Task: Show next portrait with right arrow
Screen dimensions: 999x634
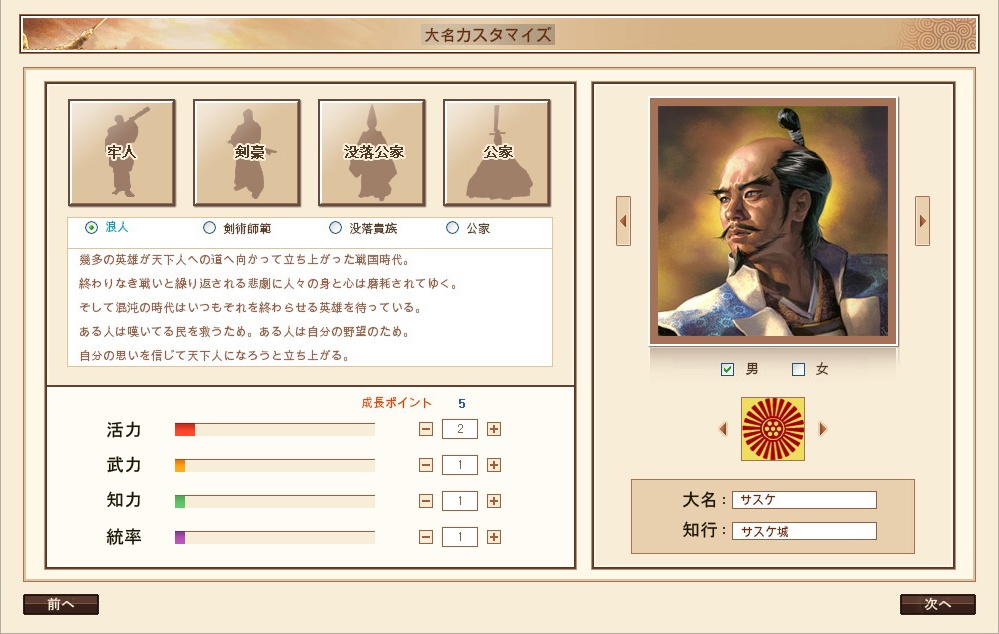Action: (923, 221)
